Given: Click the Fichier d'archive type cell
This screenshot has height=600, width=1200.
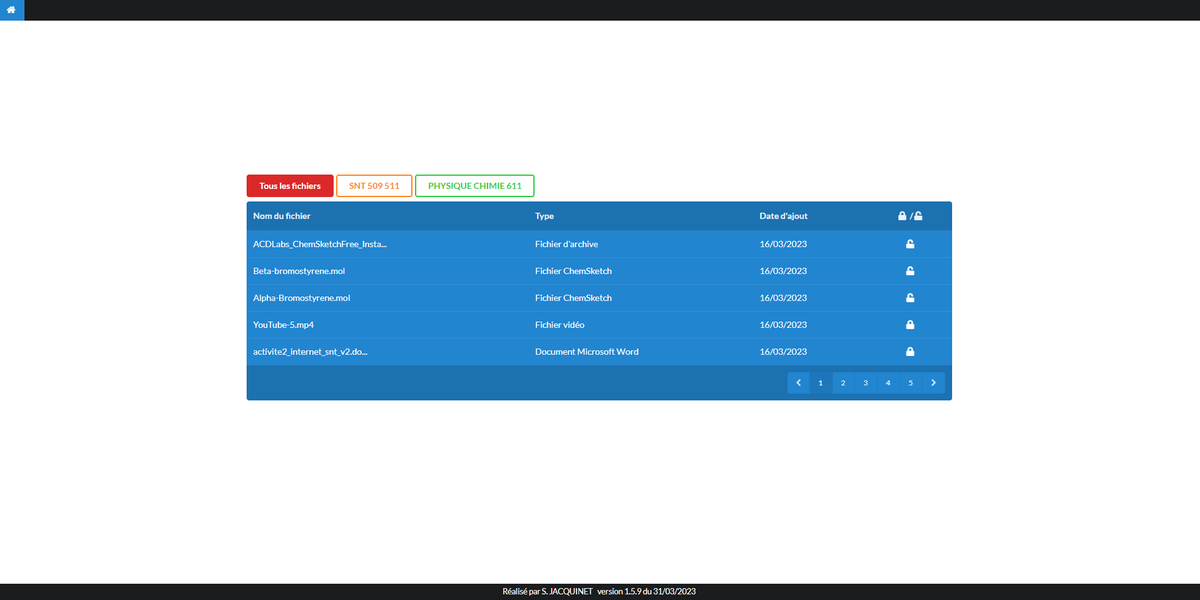Looking at the screenshot, I should (567, 244).
